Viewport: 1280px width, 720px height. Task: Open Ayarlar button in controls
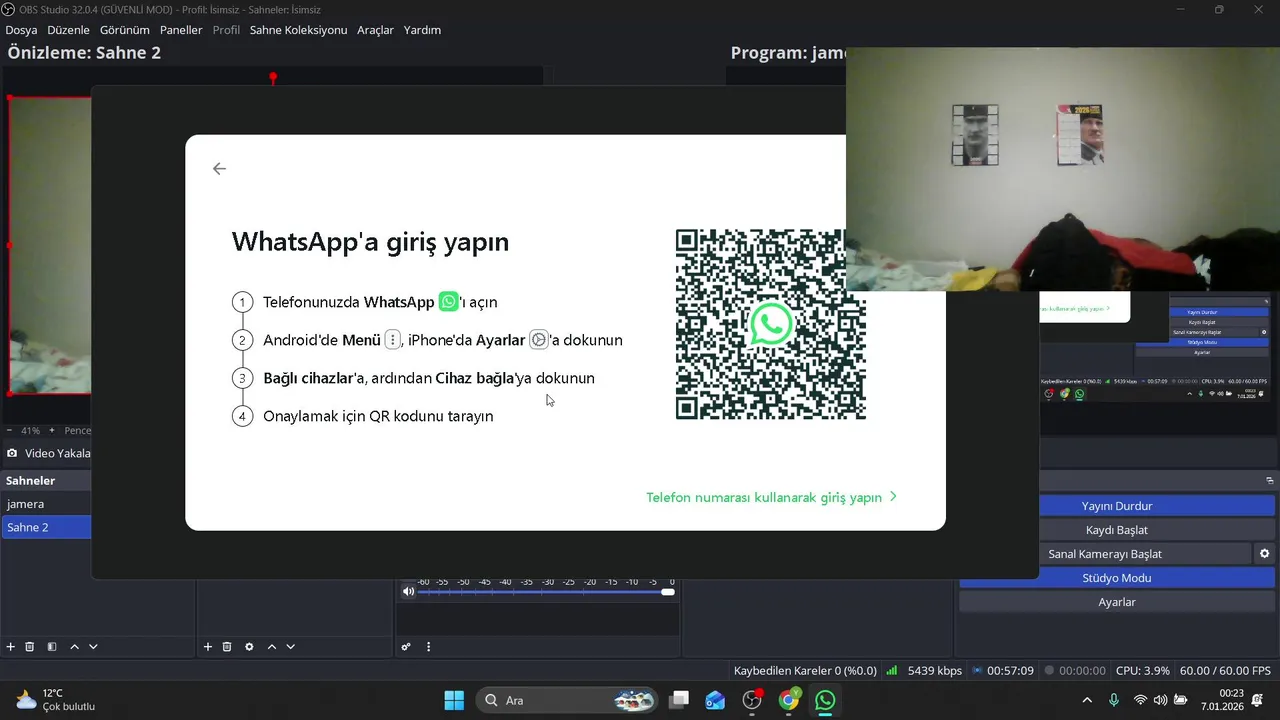coord(1117,602)
